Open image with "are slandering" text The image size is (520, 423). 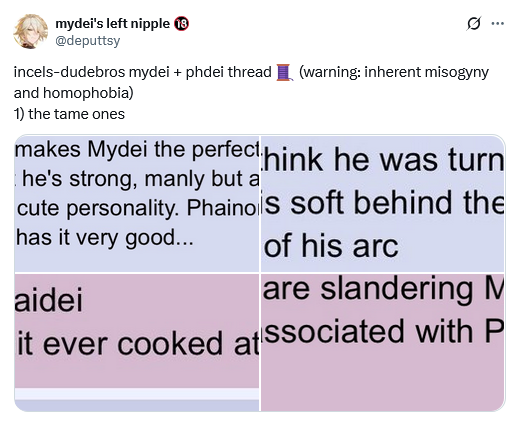[383, 342]
